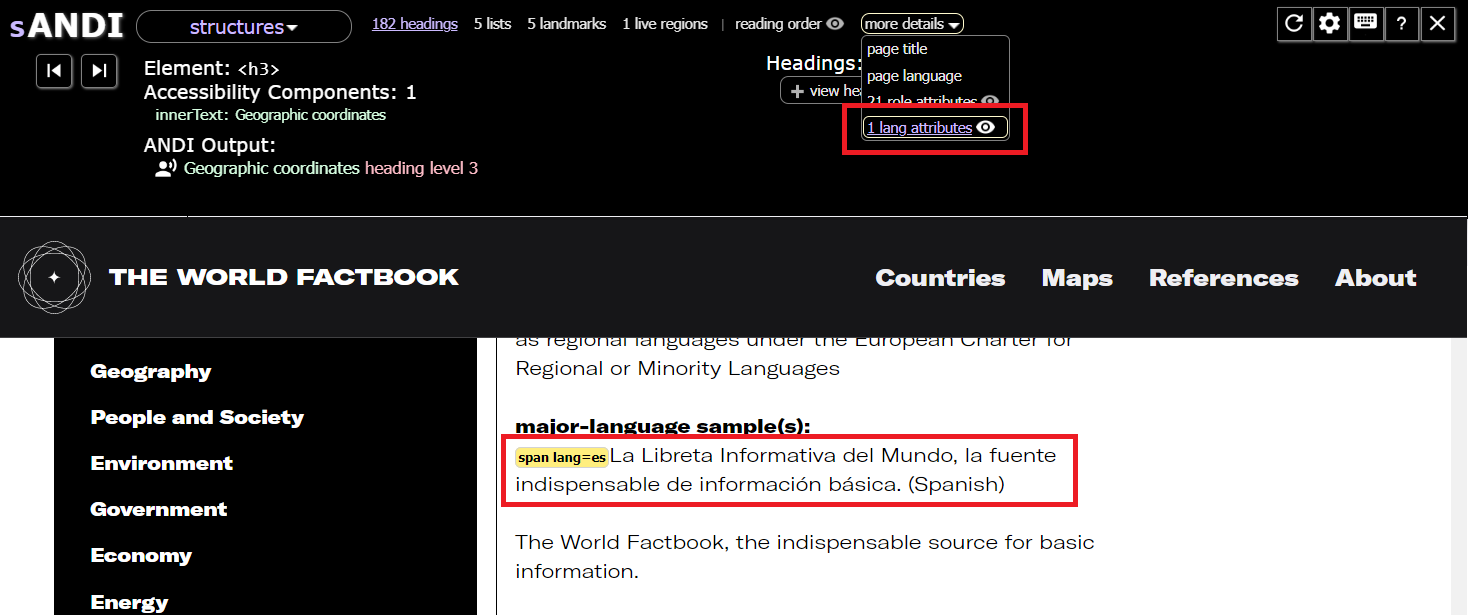This screenshot has height=615, width=1468.
Task: View ANDI keyboard shortcuts
Action: point(1366,24)
